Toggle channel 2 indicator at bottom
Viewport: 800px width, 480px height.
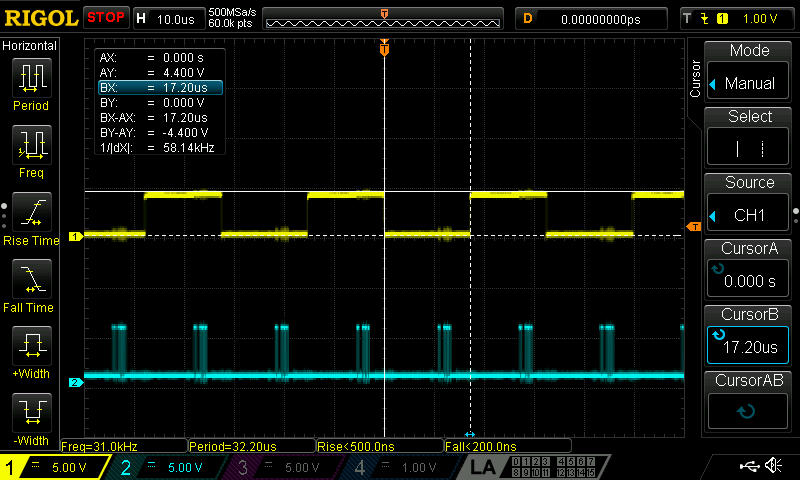(x=166, y=467)
